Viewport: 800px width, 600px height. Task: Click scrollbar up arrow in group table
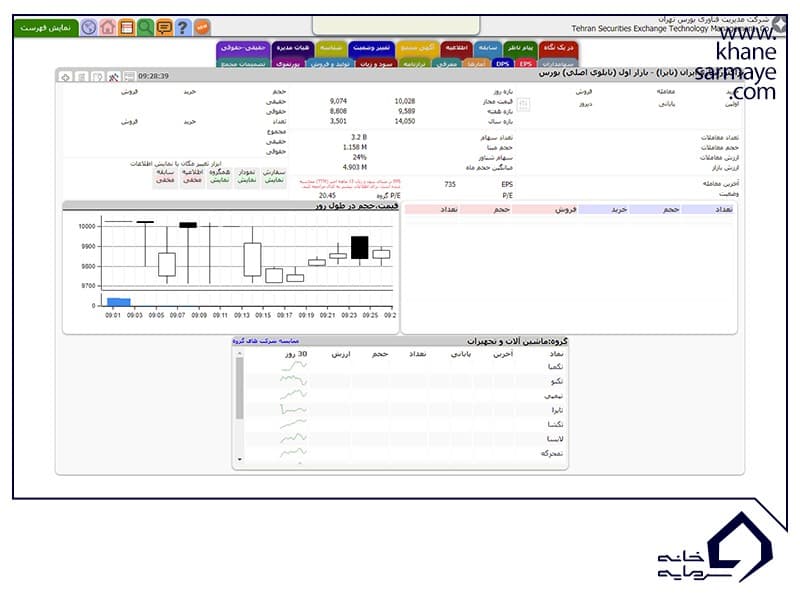click(x=239, y=354)
